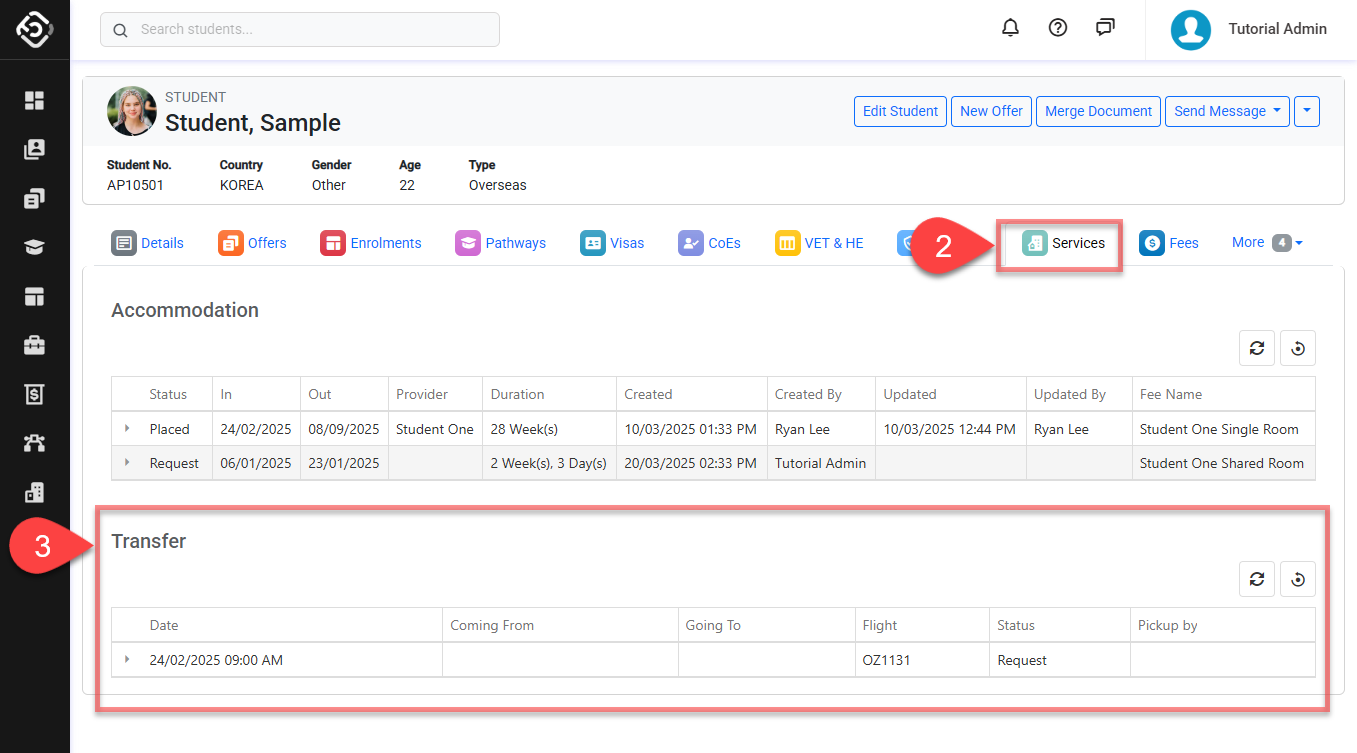Refresh the Transfer table
Screen dimensions: 1357x753
click(1257, 579)
